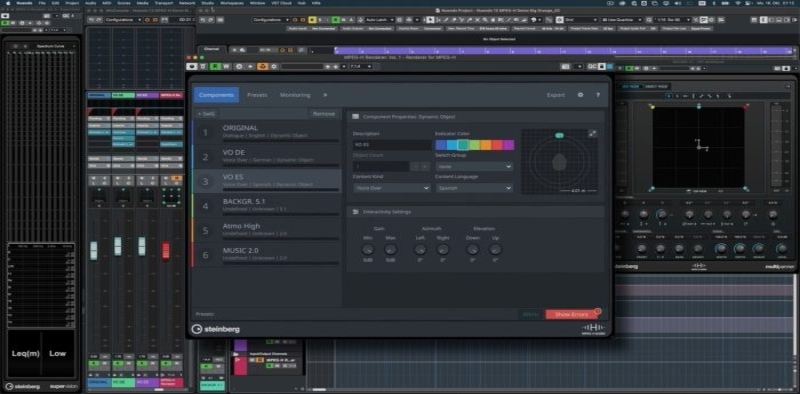Click undo arrow in Project window toolbar
The height and width of the screenshot is (394, 800).
pos(203,20)
